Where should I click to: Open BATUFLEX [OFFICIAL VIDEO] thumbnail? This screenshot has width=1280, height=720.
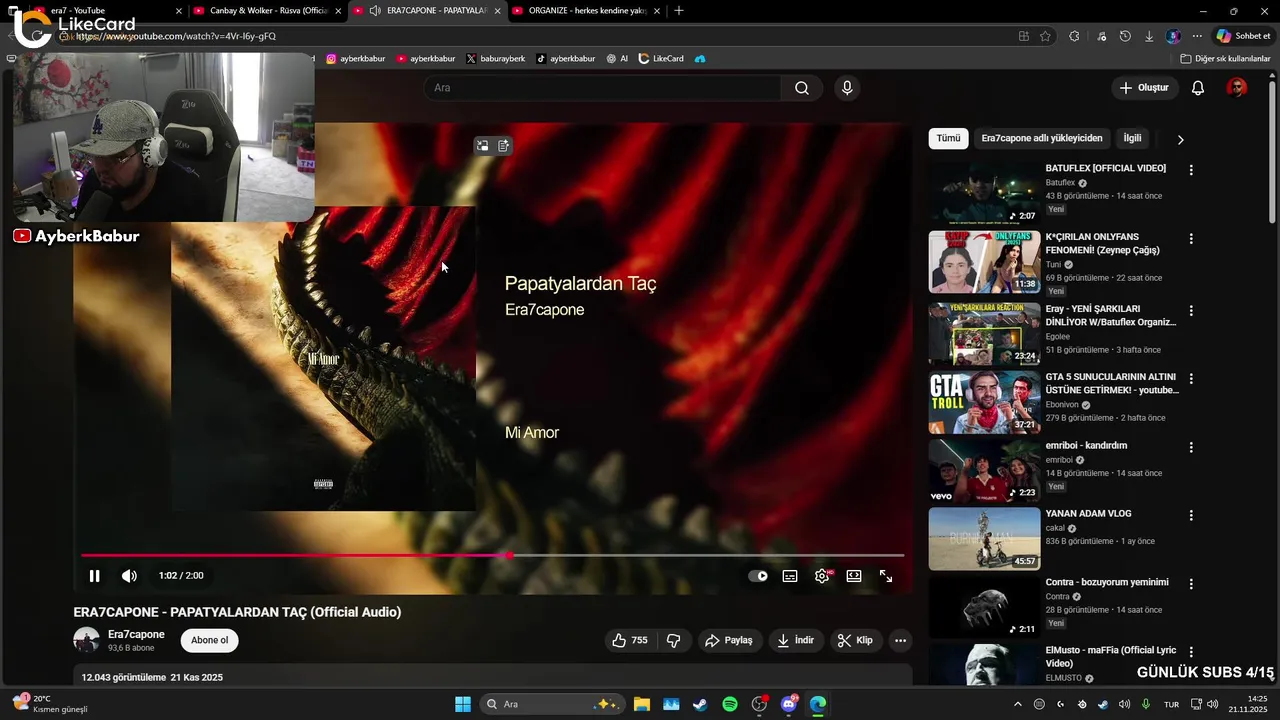pos(984,193)
